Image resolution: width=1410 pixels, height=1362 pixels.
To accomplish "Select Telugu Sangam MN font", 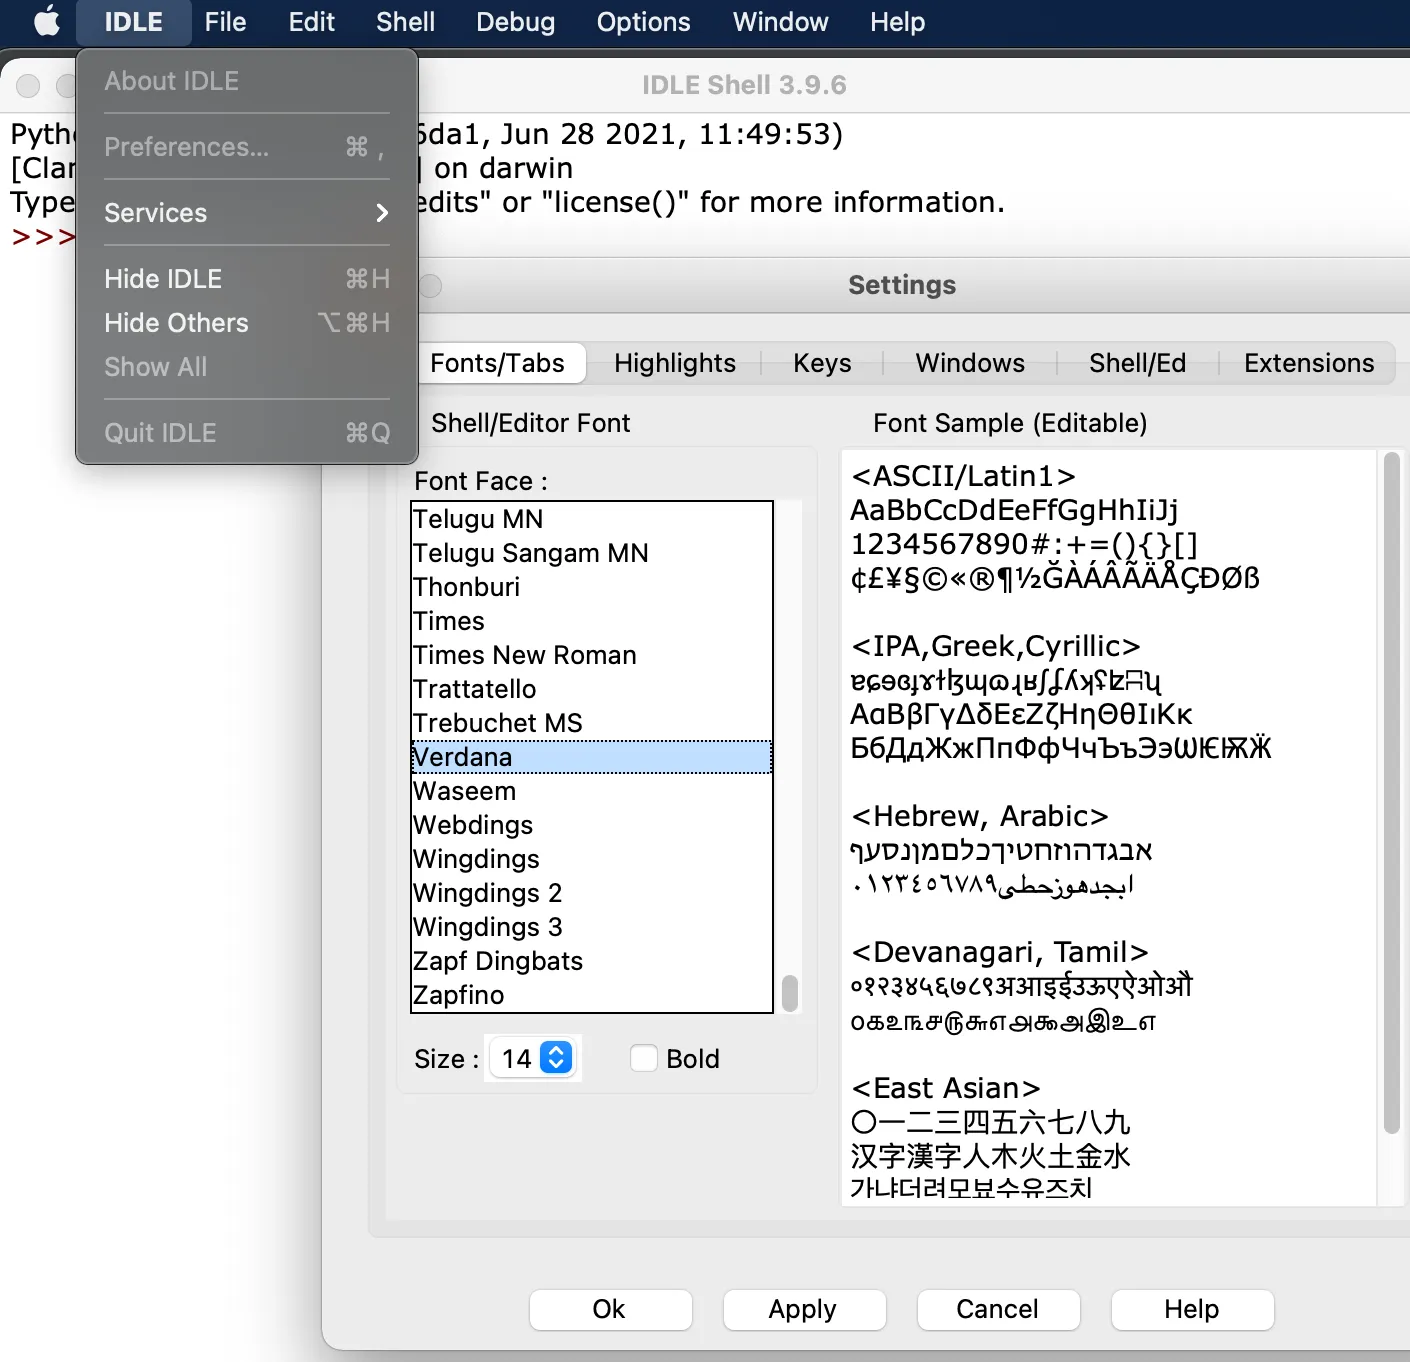I will (592, 553).
